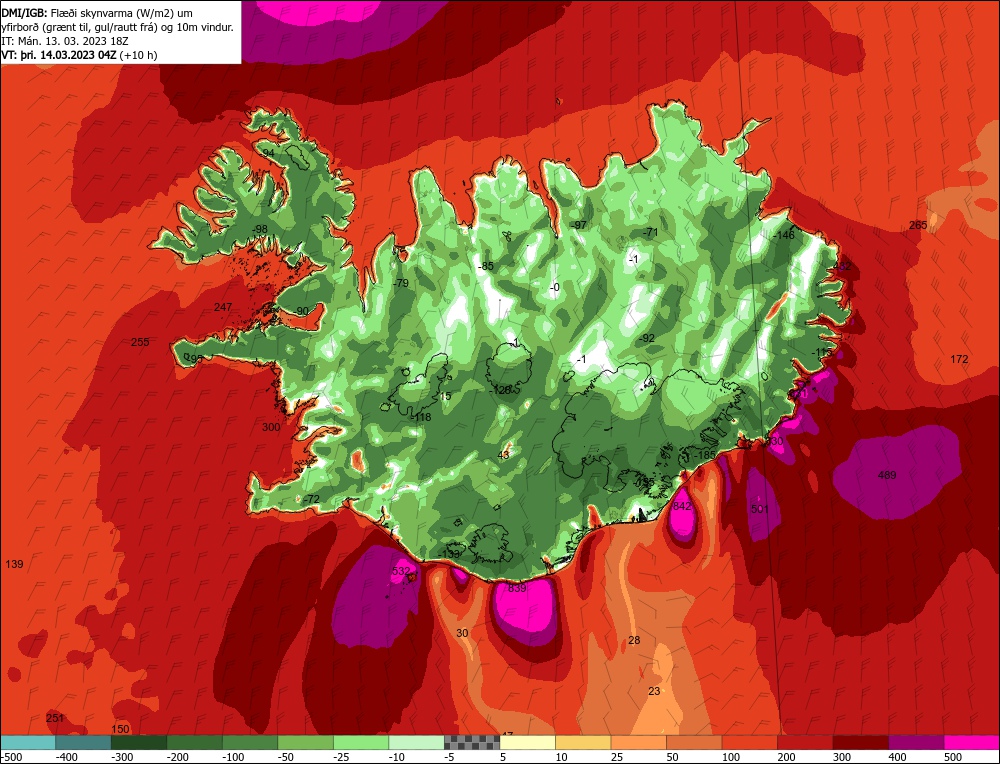Click the map value 265 in the northeast sea
The height and width of the screenshot is (764, 1000).
[918, 224]
